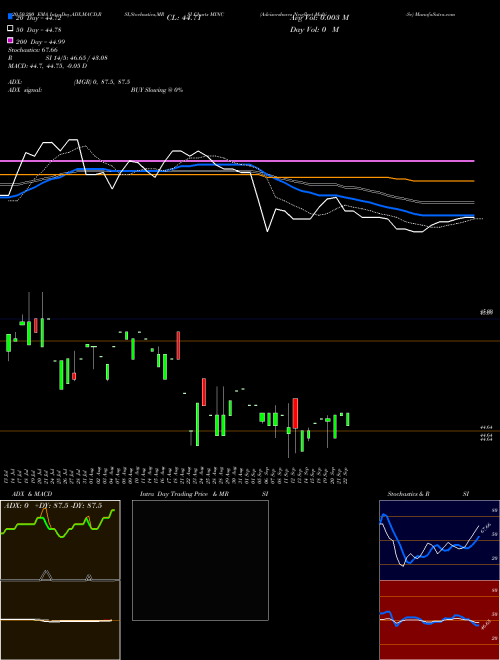Select the '50 Day - 44.78' legend text
This screenshot has height=660, width=500.
coord(39,29)
